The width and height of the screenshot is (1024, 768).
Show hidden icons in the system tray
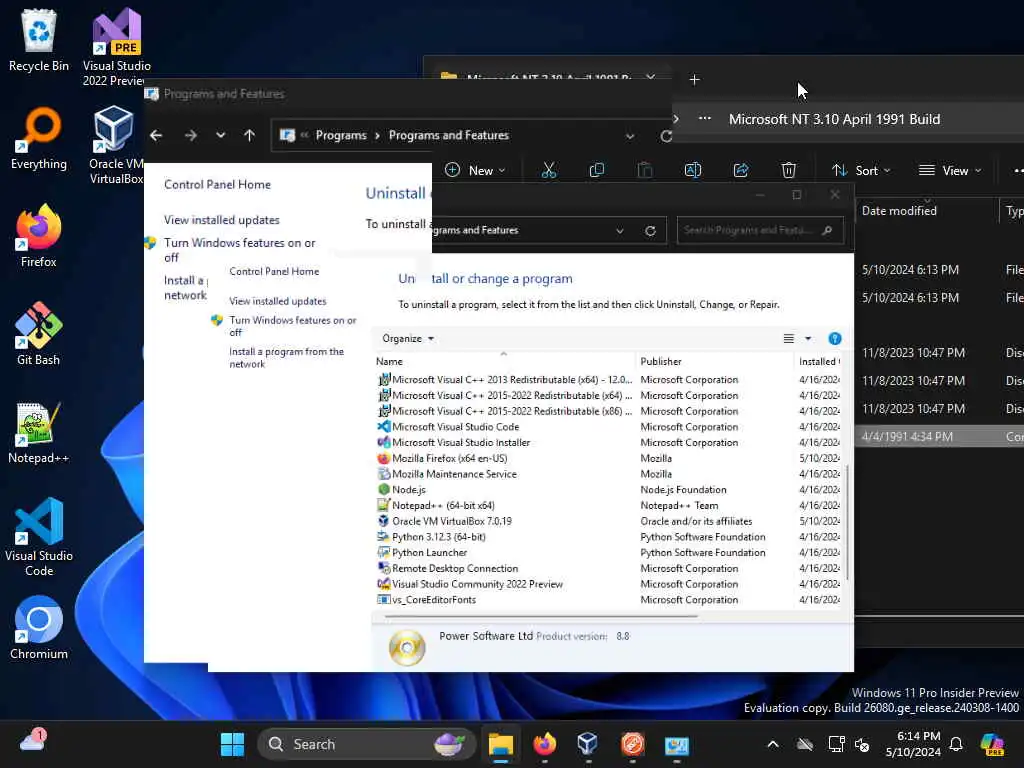[x=773, y=744]
